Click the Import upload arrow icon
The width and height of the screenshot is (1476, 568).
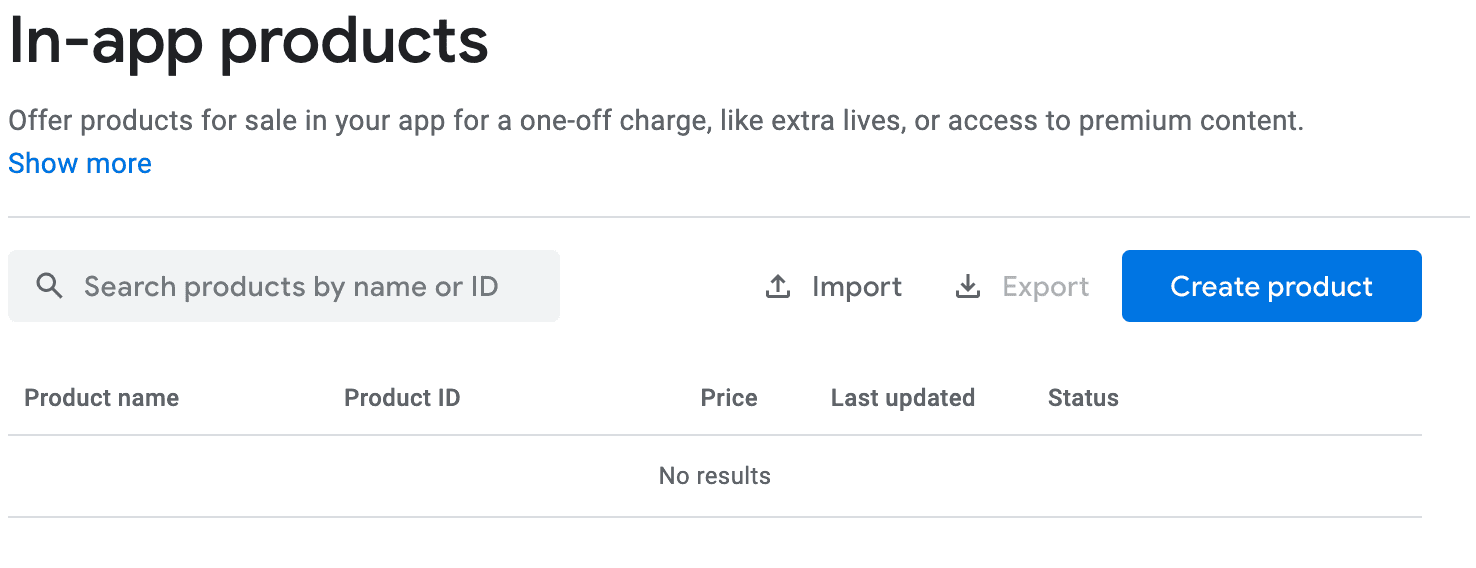pos(777,287)
